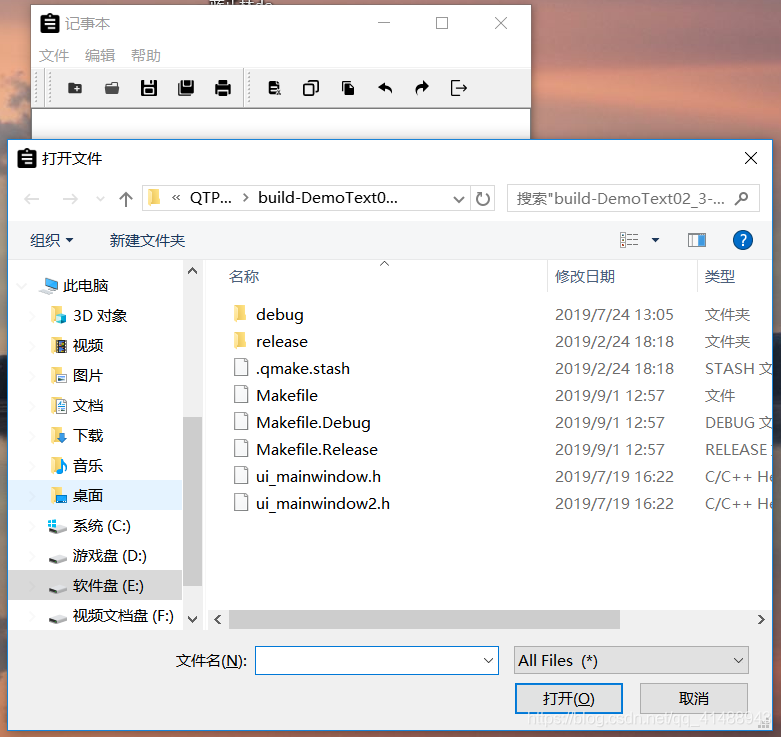Select 游戏盘 (D:) drive
Screen dimensions: 781x737
click(109, 556)
